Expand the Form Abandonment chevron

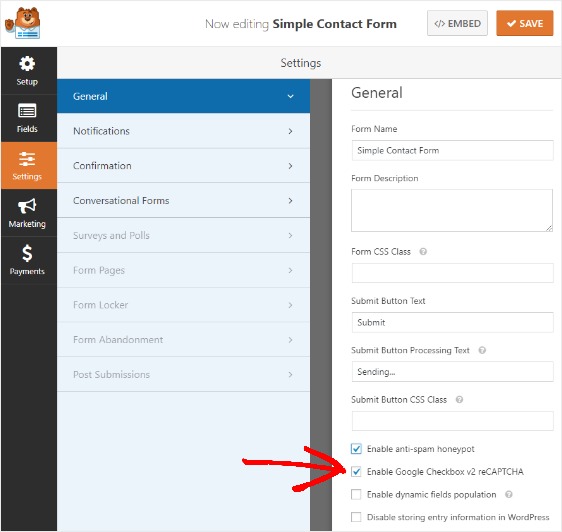290,340
